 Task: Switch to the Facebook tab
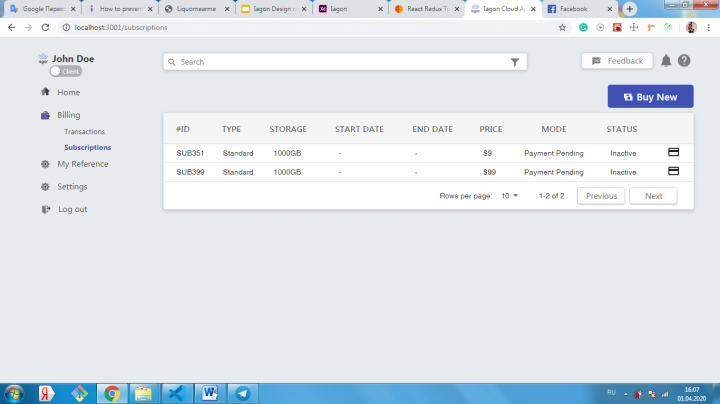579,9
